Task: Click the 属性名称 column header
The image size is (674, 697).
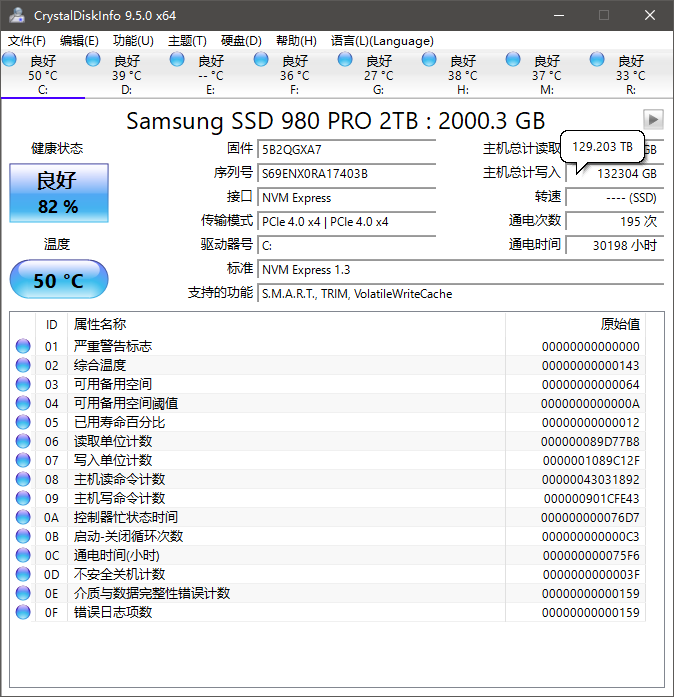Action: (100, 324)
